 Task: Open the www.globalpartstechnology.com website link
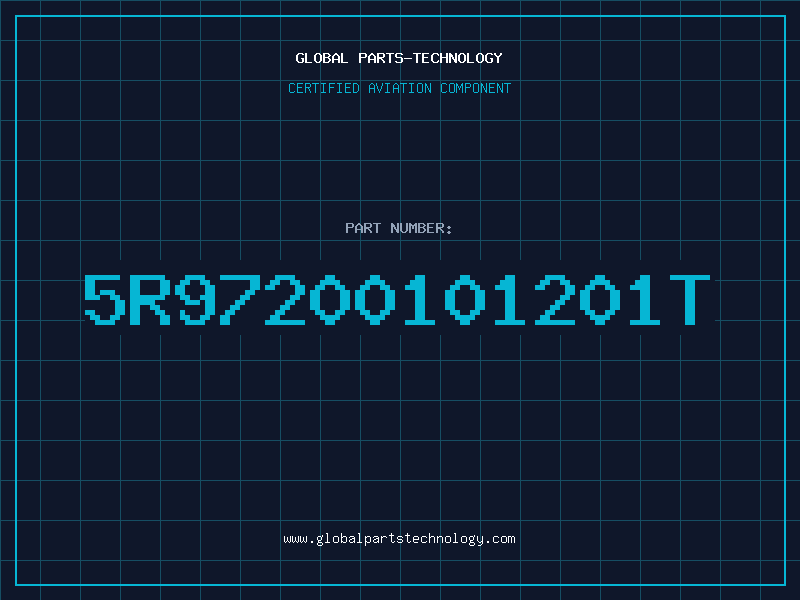click(399, 539)
